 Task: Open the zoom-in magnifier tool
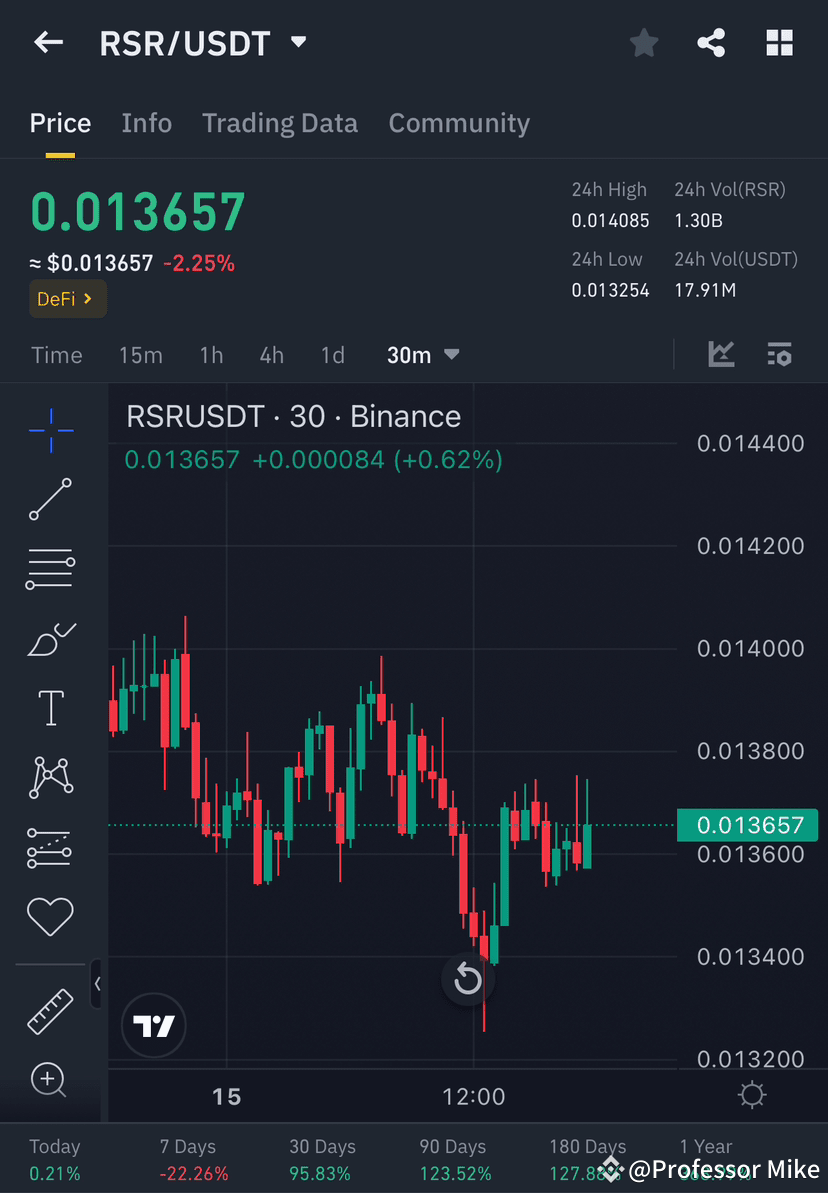click(49, 1080)
